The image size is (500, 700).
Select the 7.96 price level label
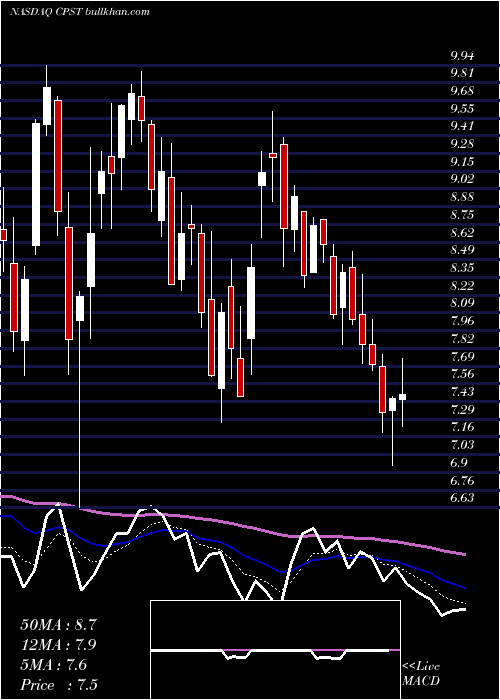[x=462, y=321]
